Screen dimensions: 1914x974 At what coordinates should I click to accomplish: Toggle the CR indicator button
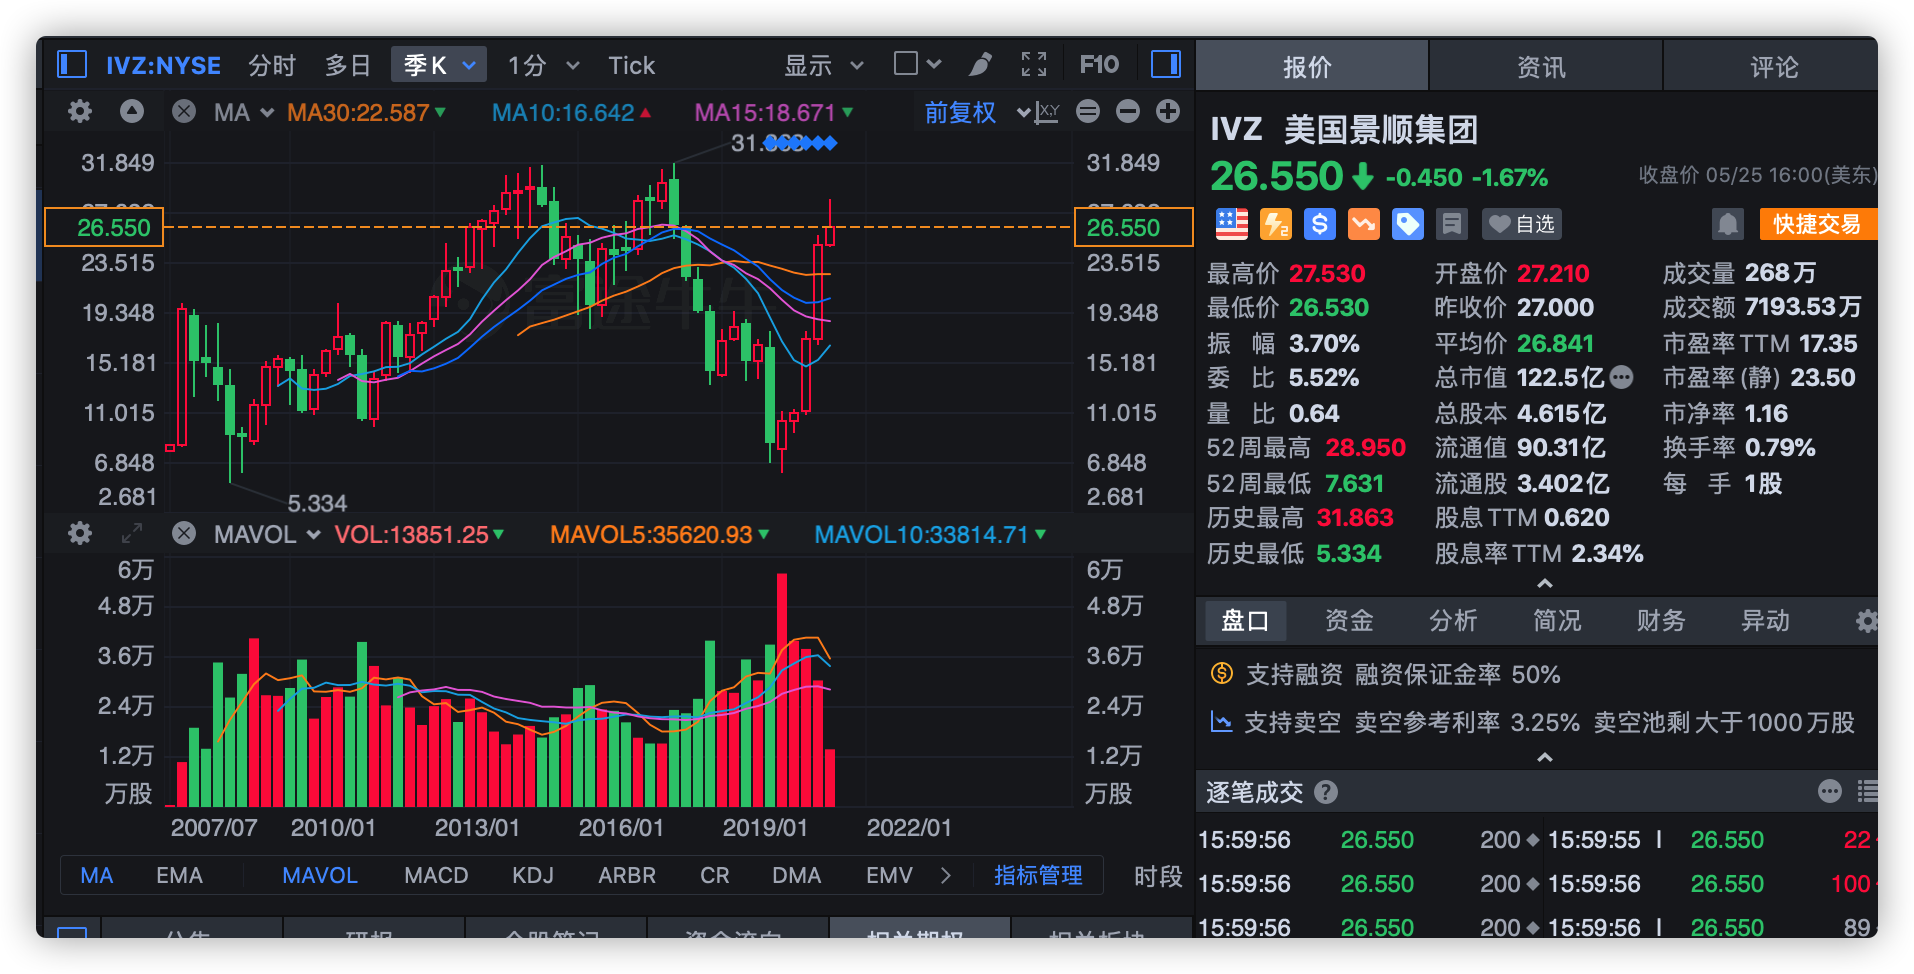pyautogui.click(x=715, y=876)
